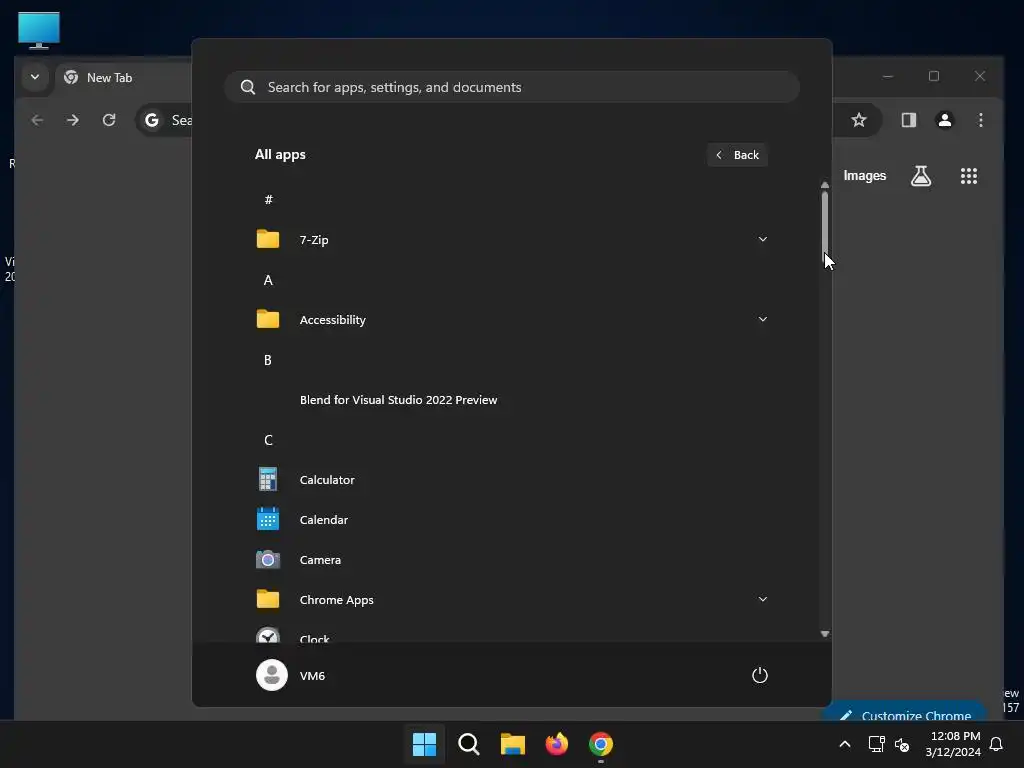This screenshot has height=768, width=1024.
Task: Click the B letter header
Action: [268, 360]
